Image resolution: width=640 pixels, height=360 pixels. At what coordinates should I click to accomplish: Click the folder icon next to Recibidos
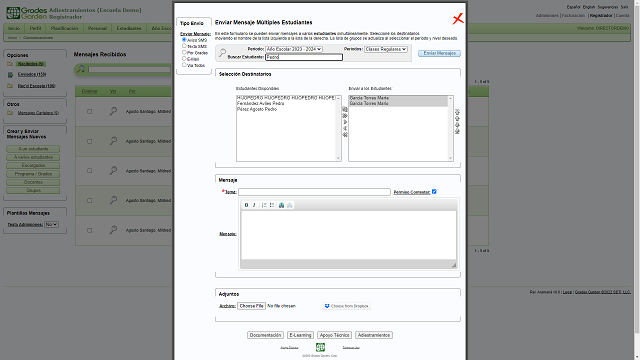(x=10, y=64)
